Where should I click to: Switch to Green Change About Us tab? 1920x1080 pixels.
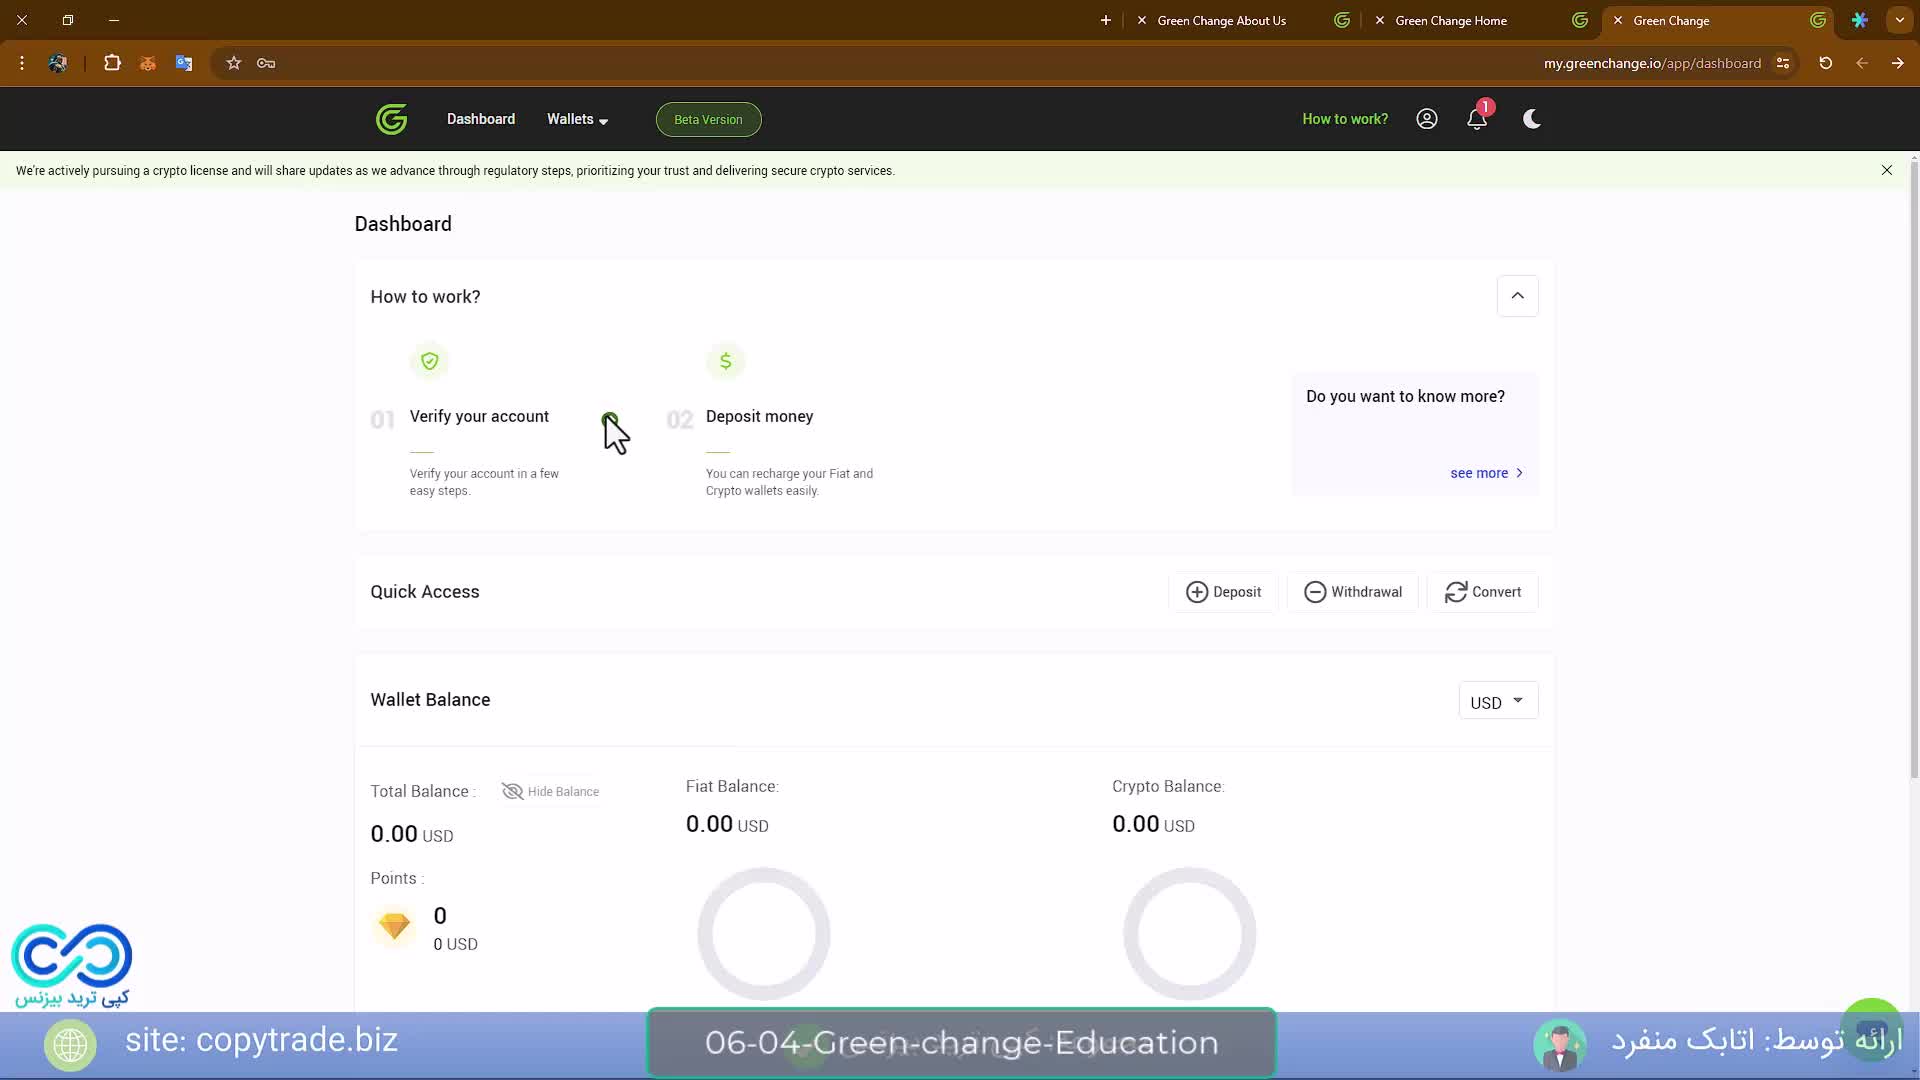(x=1221, y=20)
